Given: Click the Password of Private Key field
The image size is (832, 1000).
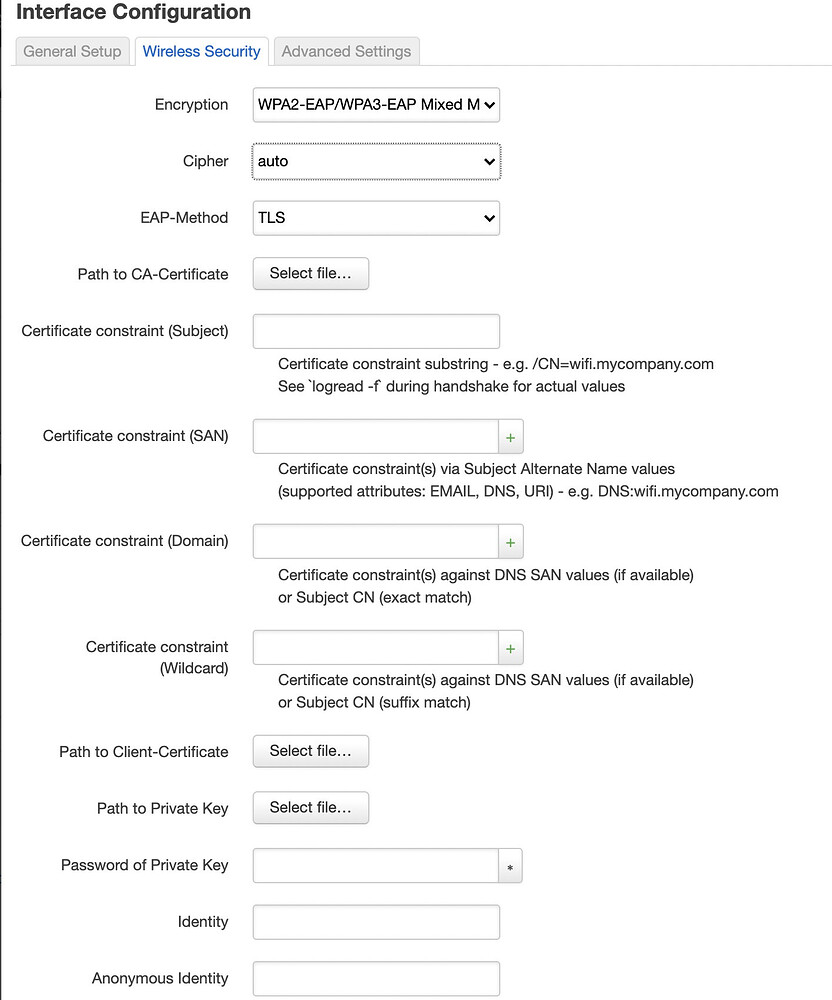Looking at the screenshot, I should [x=375, y=865].
